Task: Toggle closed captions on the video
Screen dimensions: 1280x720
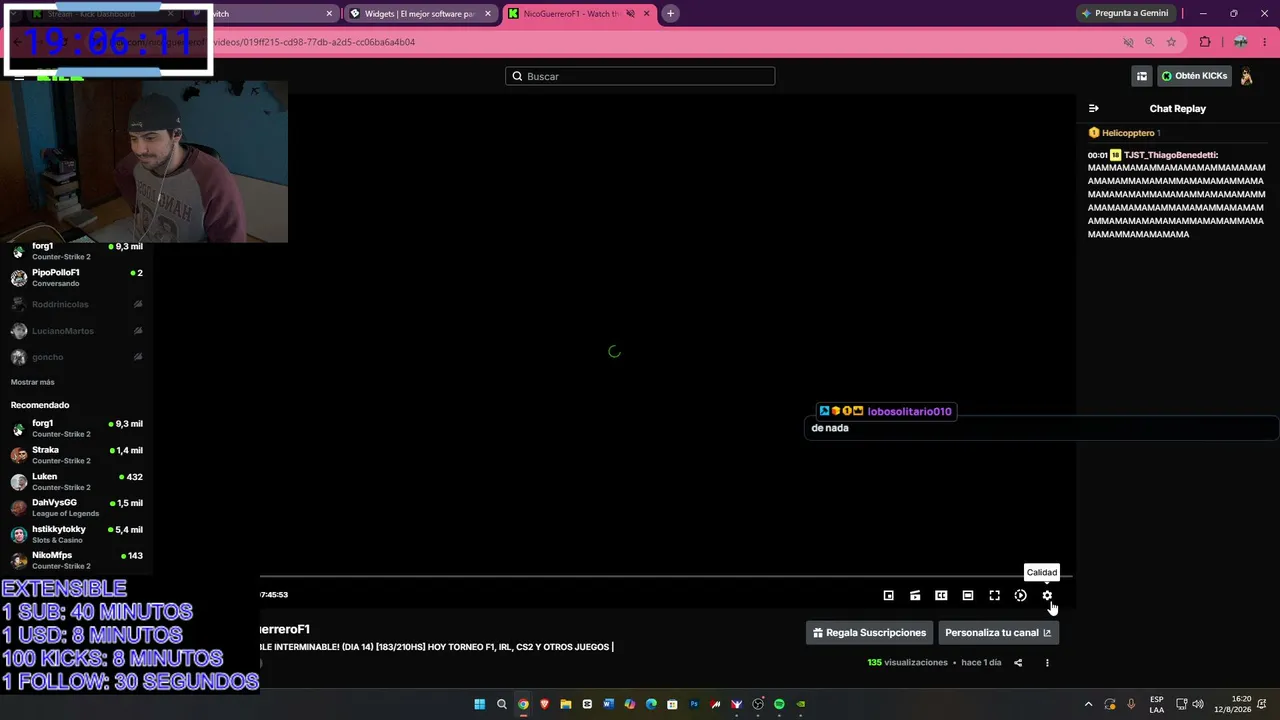Action: coord(941,595)
